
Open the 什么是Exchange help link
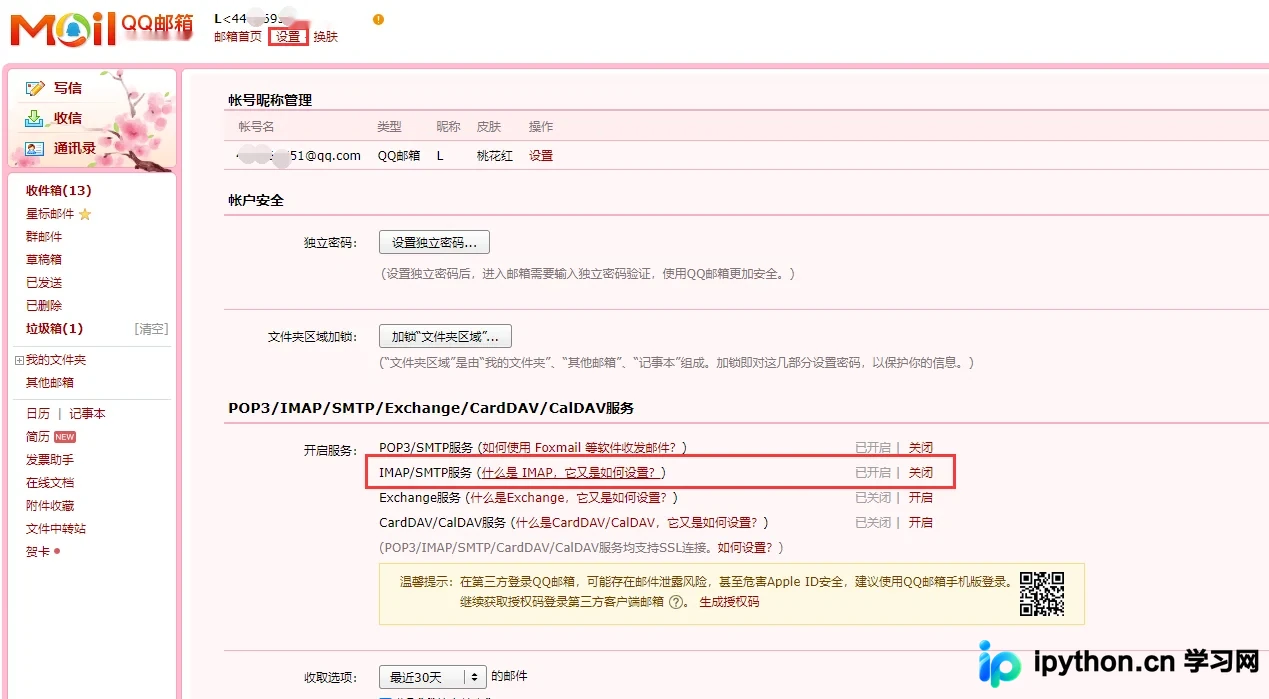pos(570,498)
